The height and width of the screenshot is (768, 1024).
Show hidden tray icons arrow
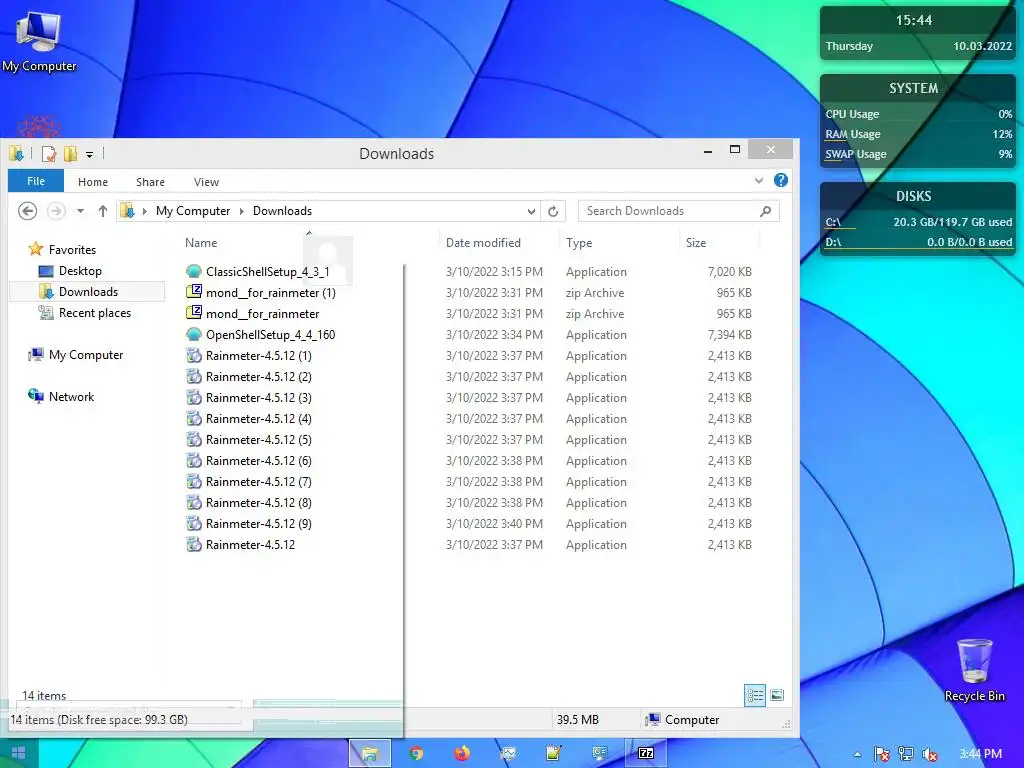pyautogui.click(x=857, y=754)
